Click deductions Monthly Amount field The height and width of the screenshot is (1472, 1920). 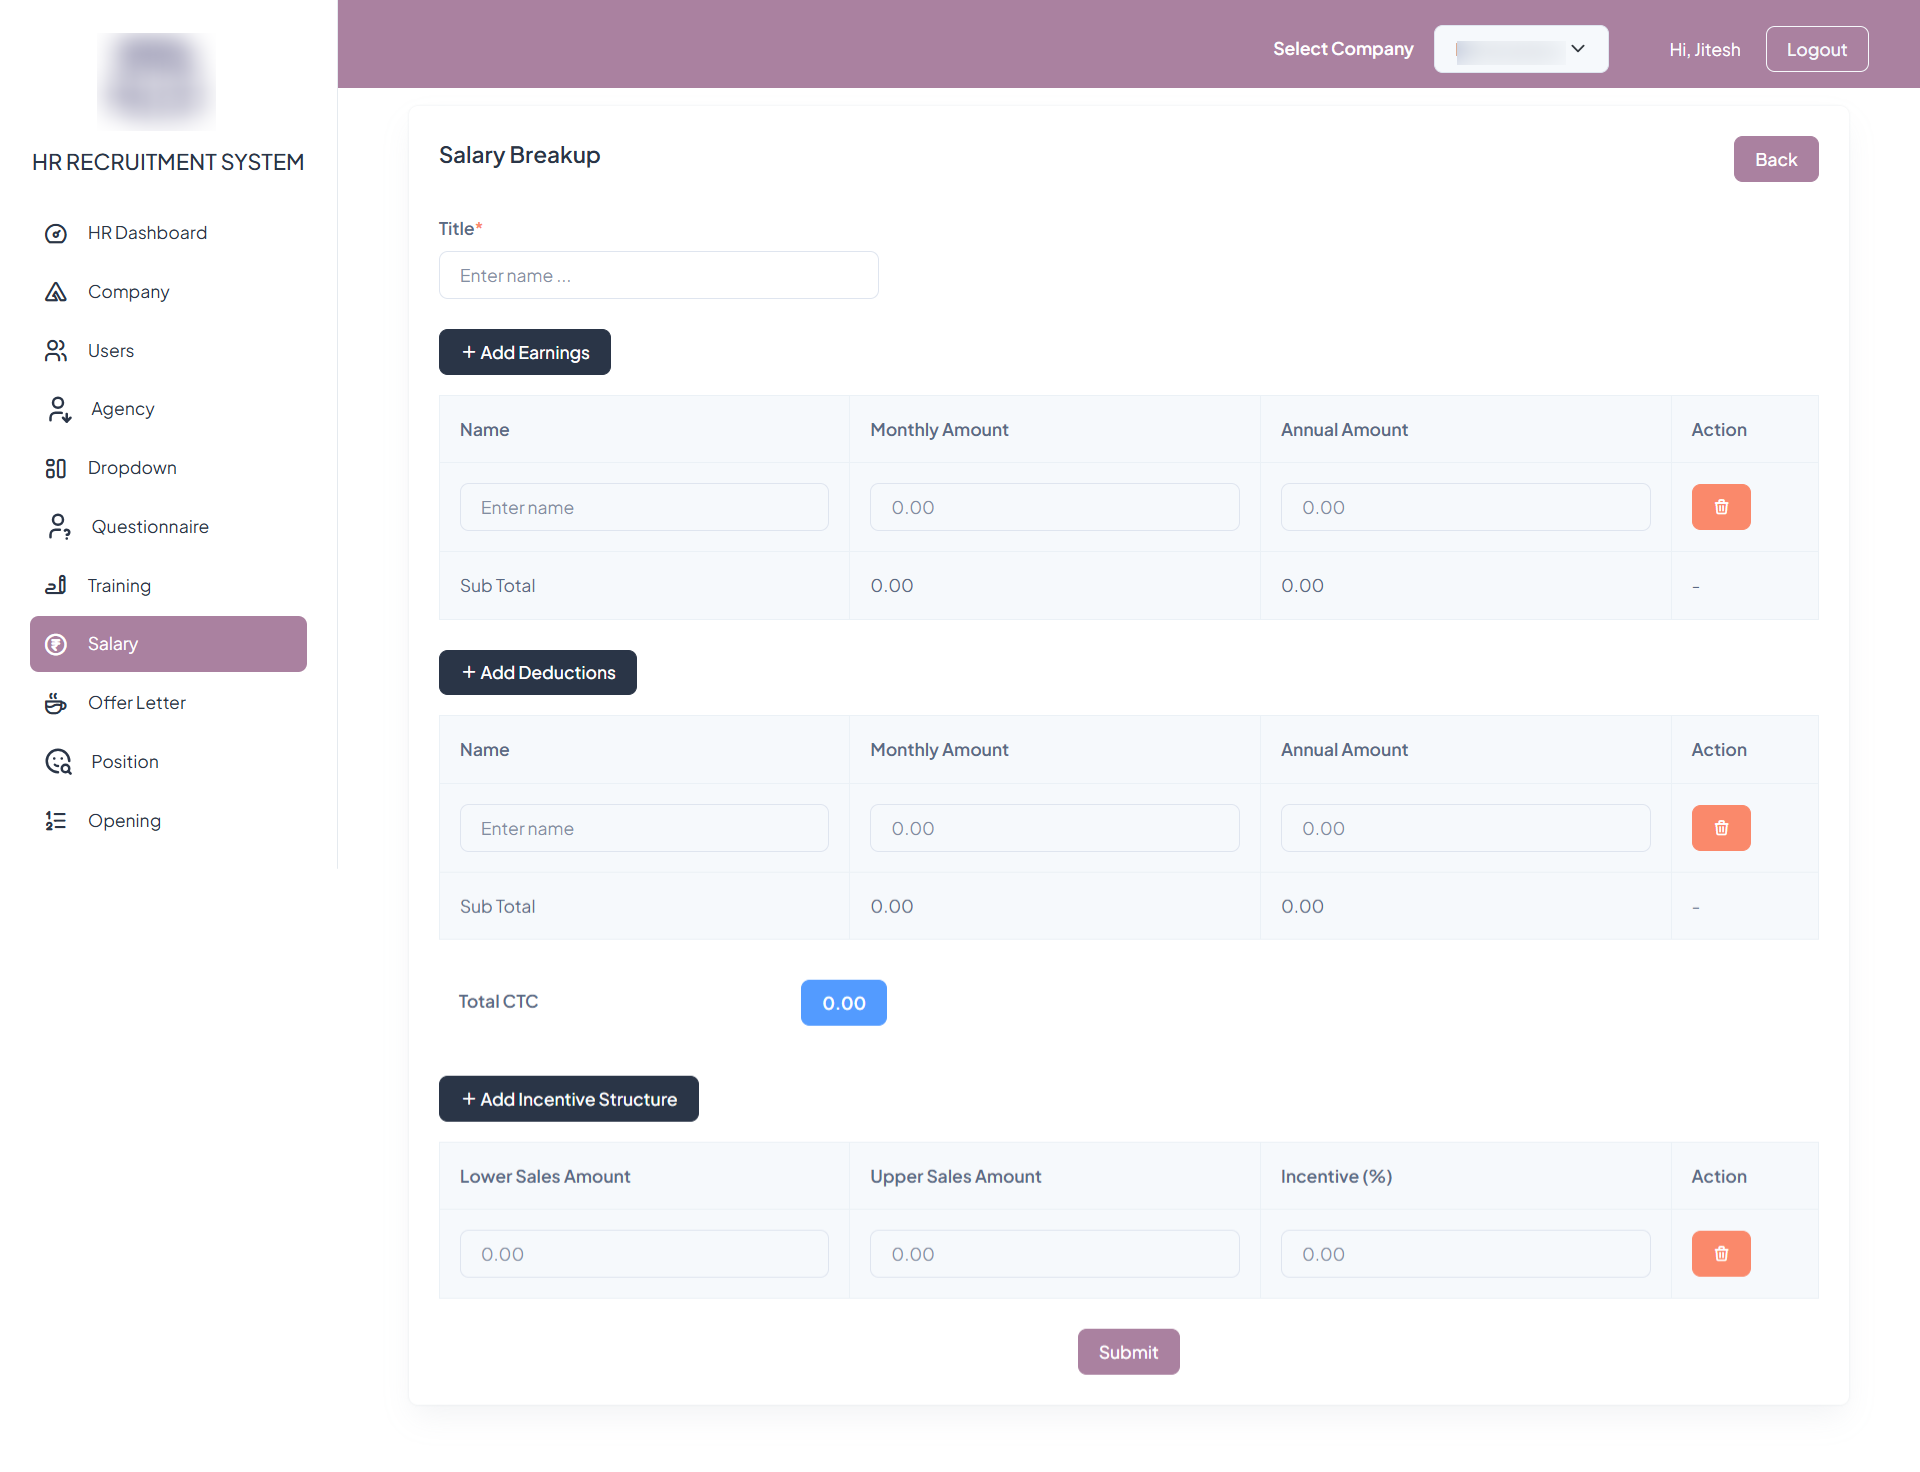(x=1055, y=828)
